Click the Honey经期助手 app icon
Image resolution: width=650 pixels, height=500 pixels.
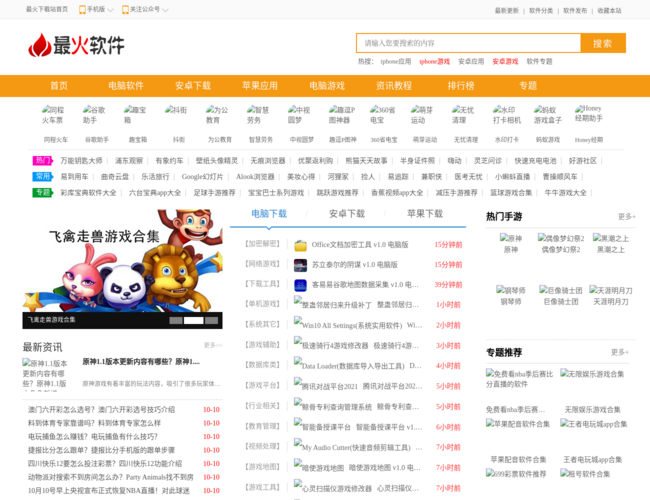[589, 113]
